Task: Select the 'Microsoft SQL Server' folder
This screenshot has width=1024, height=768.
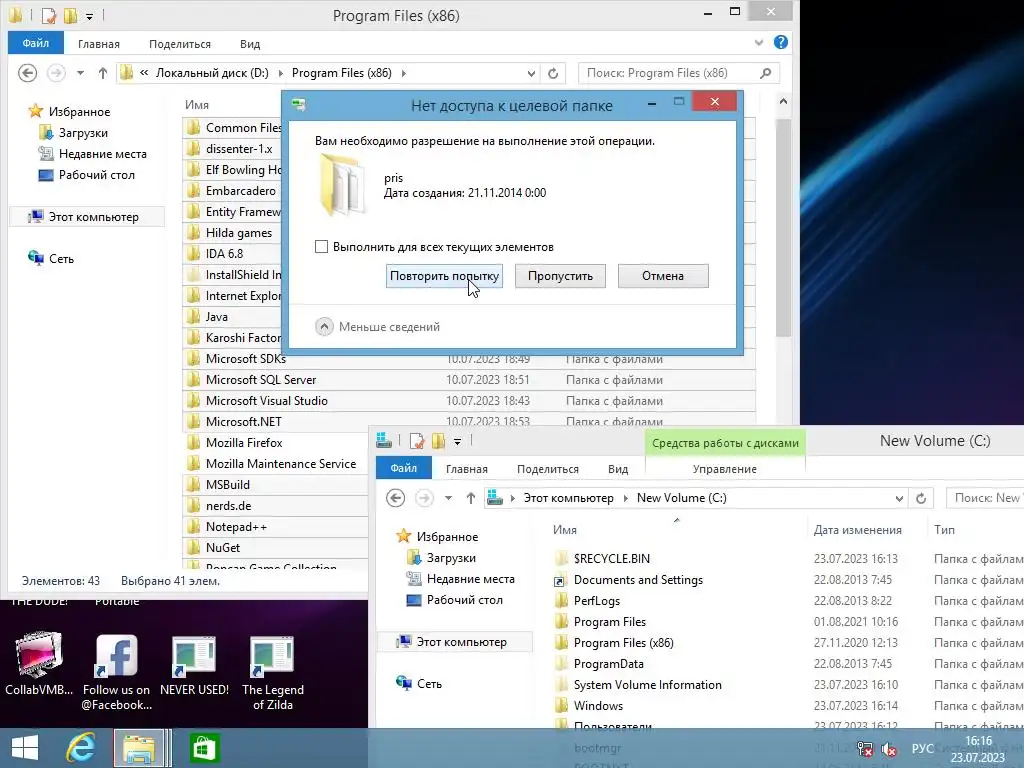Action: point(261,379)
